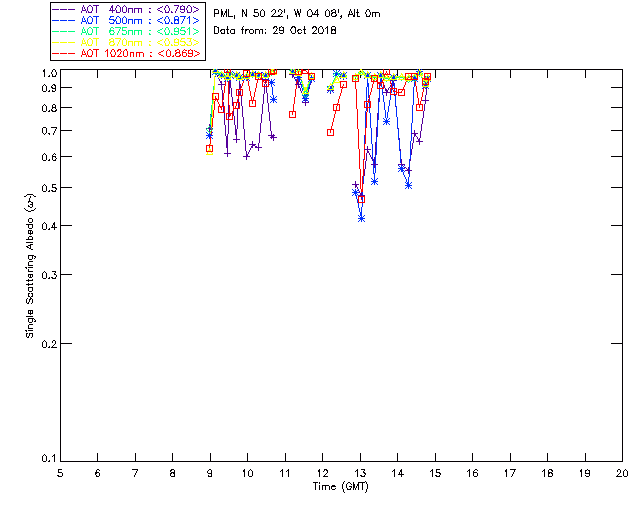
Task: Click the 10 hour x-axis label
Action: tap(247, 473)
